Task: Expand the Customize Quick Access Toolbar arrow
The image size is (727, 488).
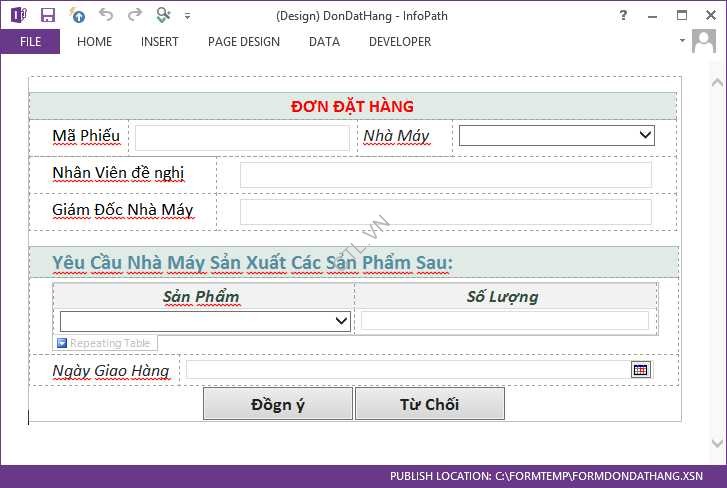Action: point(188,16)
